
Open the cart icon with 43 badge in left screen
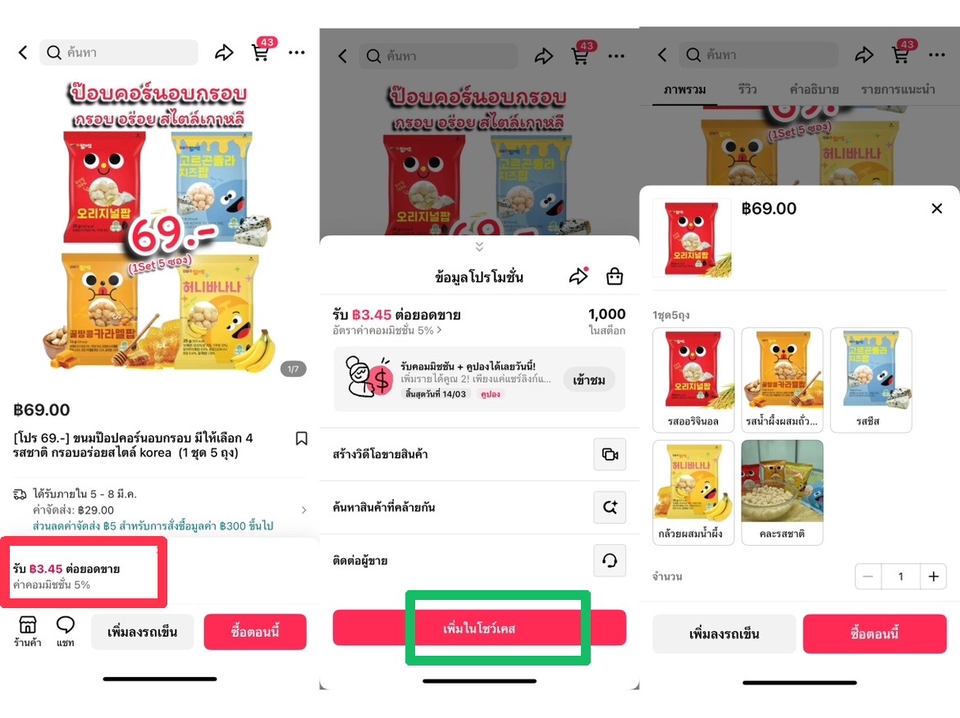(x=262, y=51)
